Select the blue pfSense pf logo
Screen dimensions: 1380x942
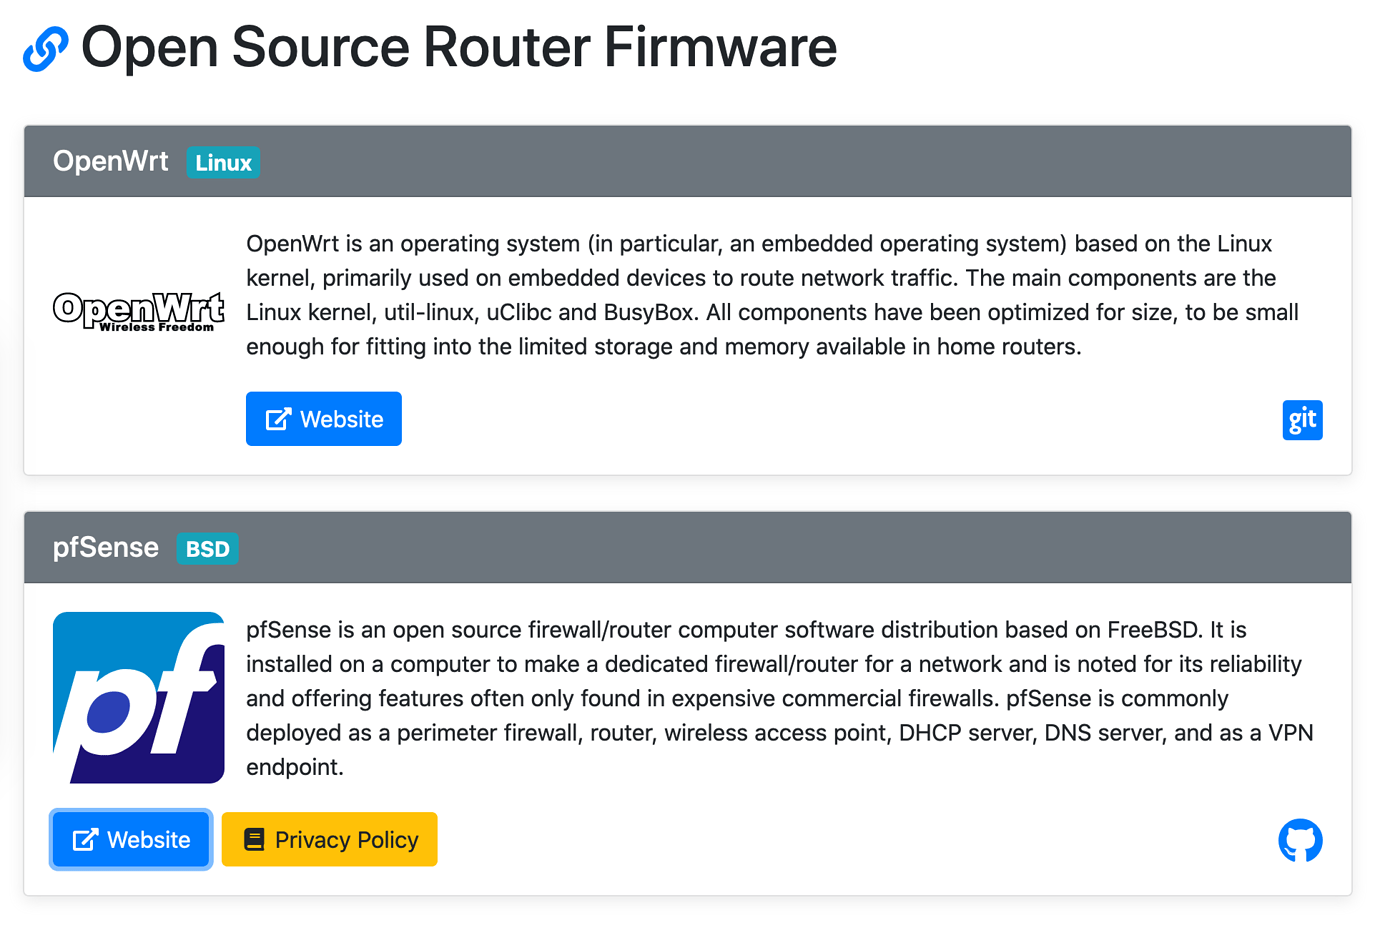[x=138, y=698]
